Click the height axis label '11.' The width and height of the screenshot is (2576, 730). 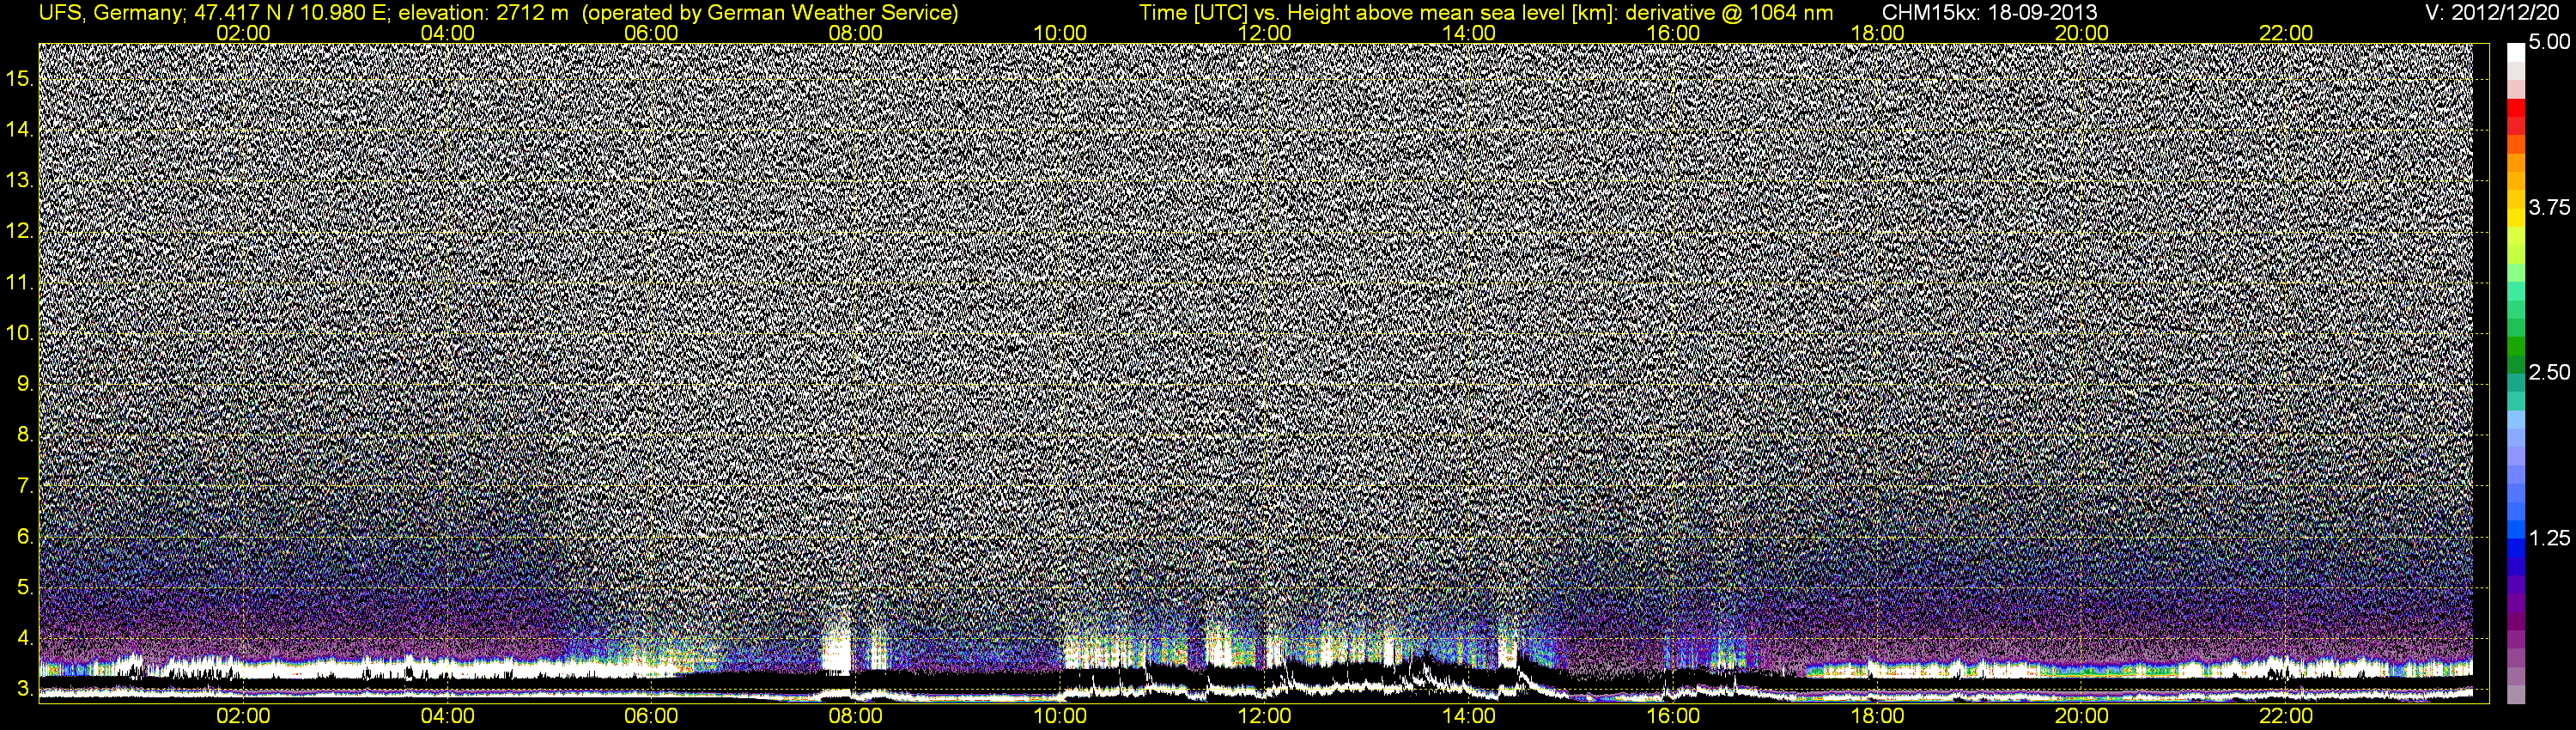[20, 283]
